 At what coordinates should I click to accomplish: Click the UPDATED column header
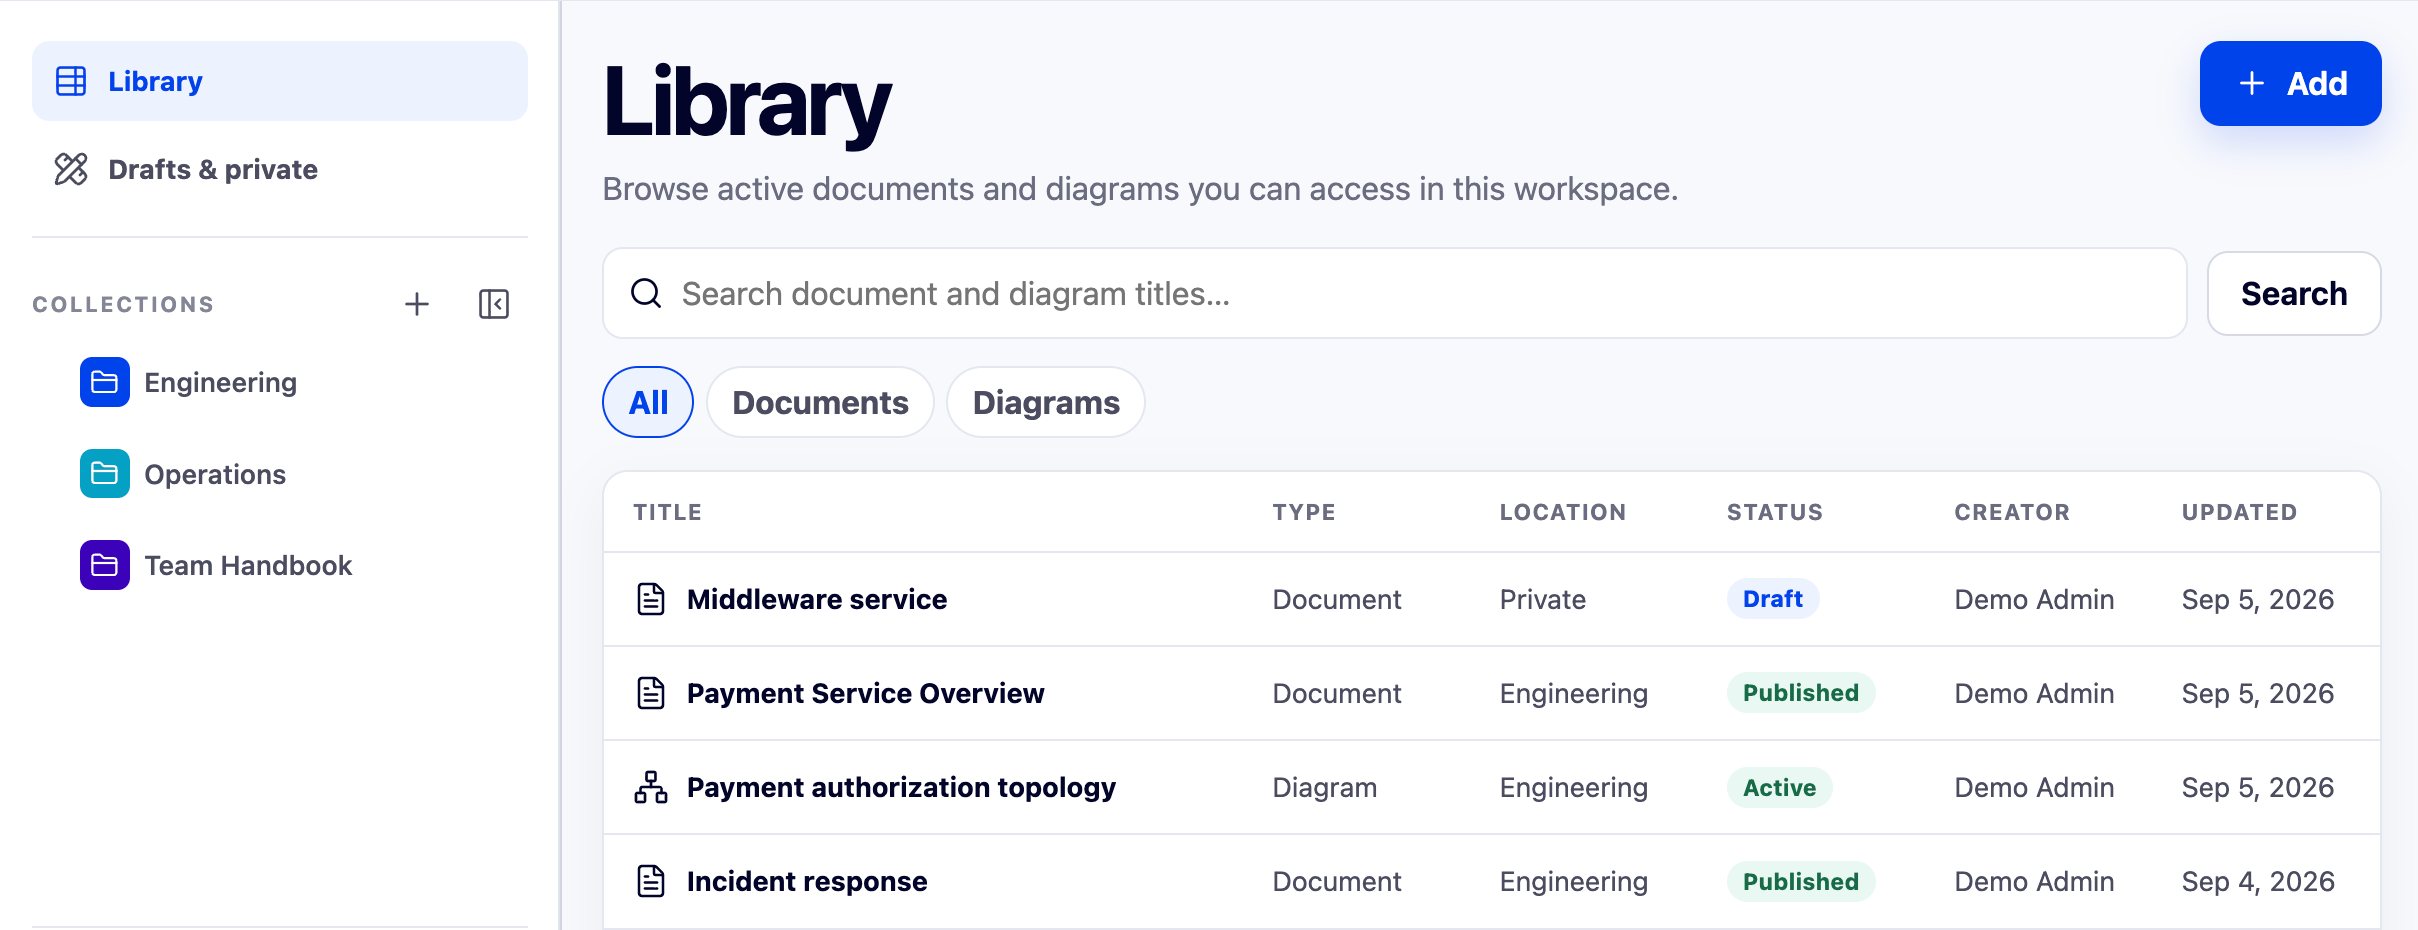(2239, 512)
